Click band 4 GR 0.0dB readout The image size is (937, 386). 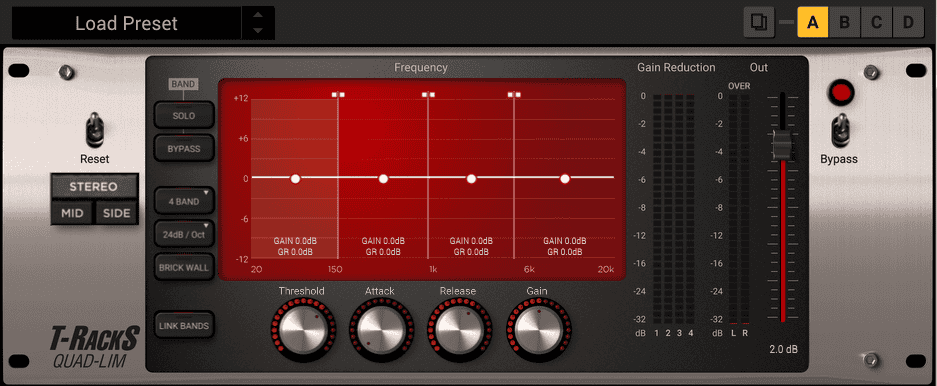(x=565, y=252)
